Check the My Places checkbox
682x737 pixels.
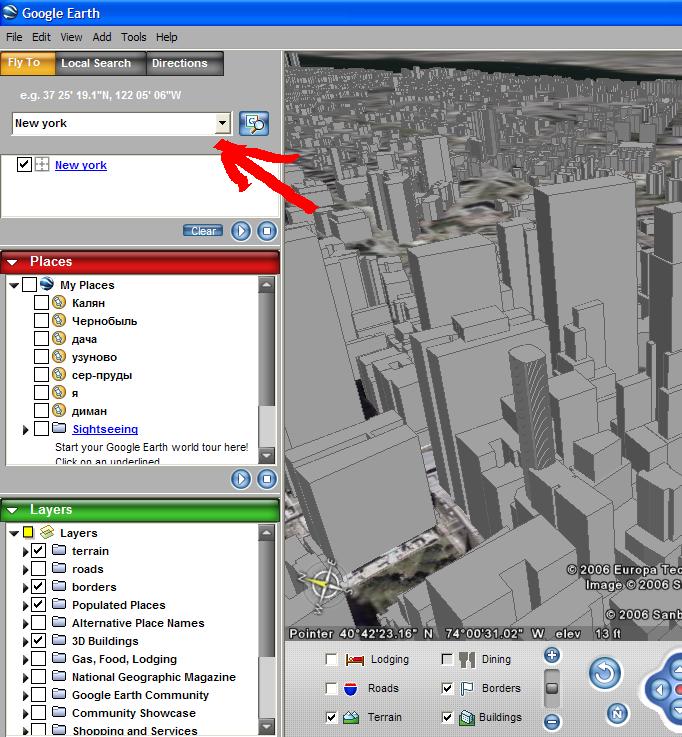click(30, 284)
